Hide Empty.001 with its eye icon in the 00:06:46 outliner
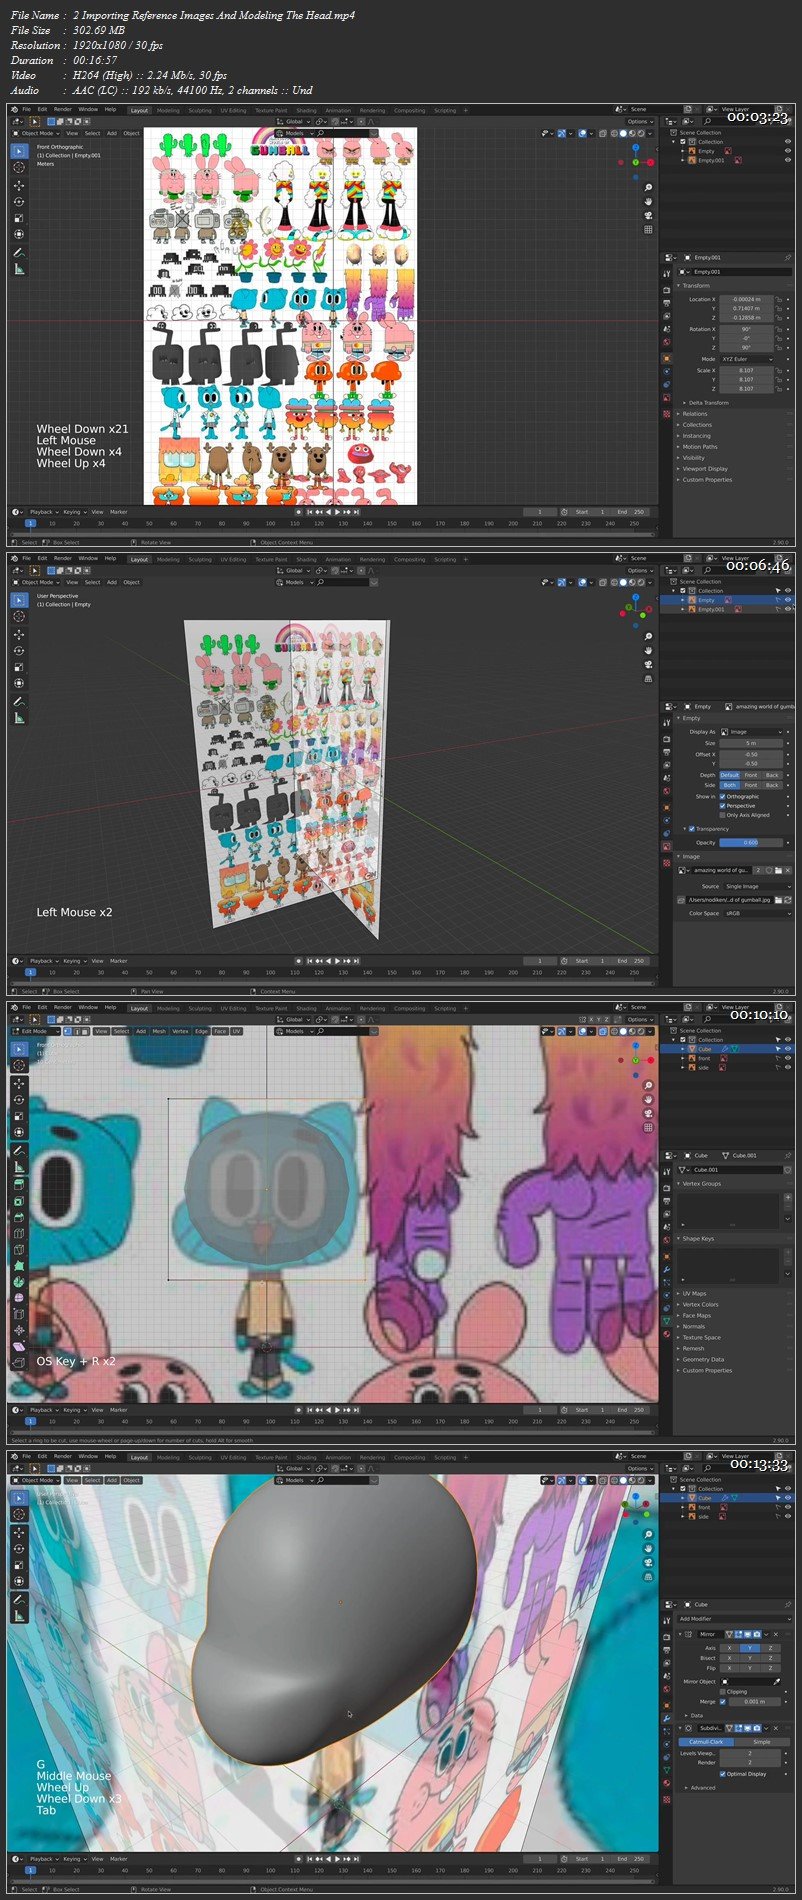Image resolution: width=802 pixels, height=1900 pixels. [x=788, y=609]
